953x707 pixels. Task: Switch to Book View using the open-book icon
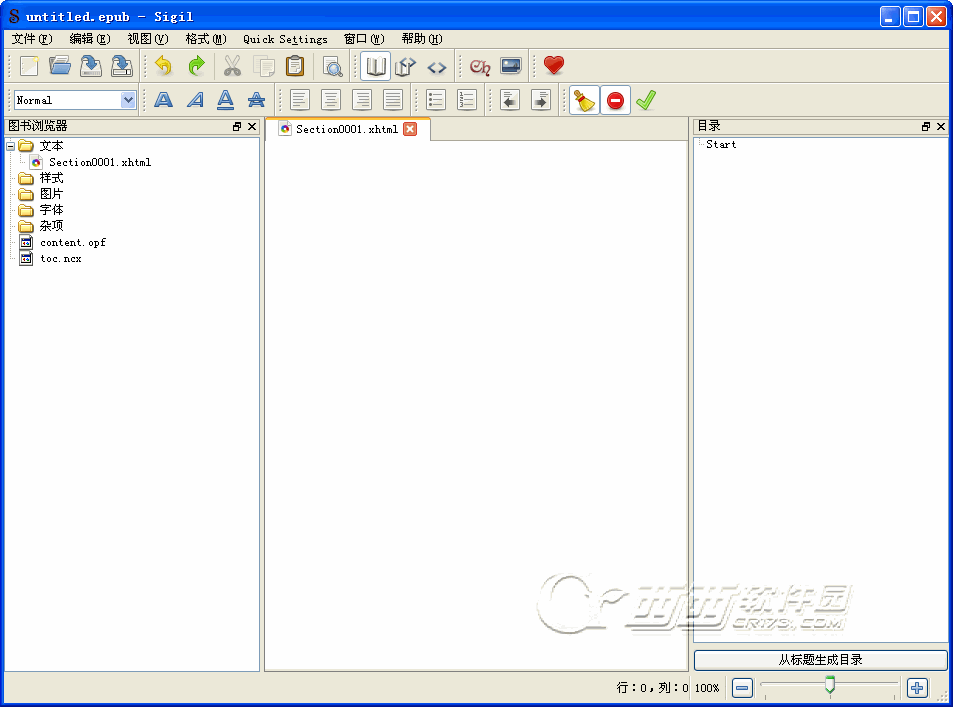click(x=376, y=67)
